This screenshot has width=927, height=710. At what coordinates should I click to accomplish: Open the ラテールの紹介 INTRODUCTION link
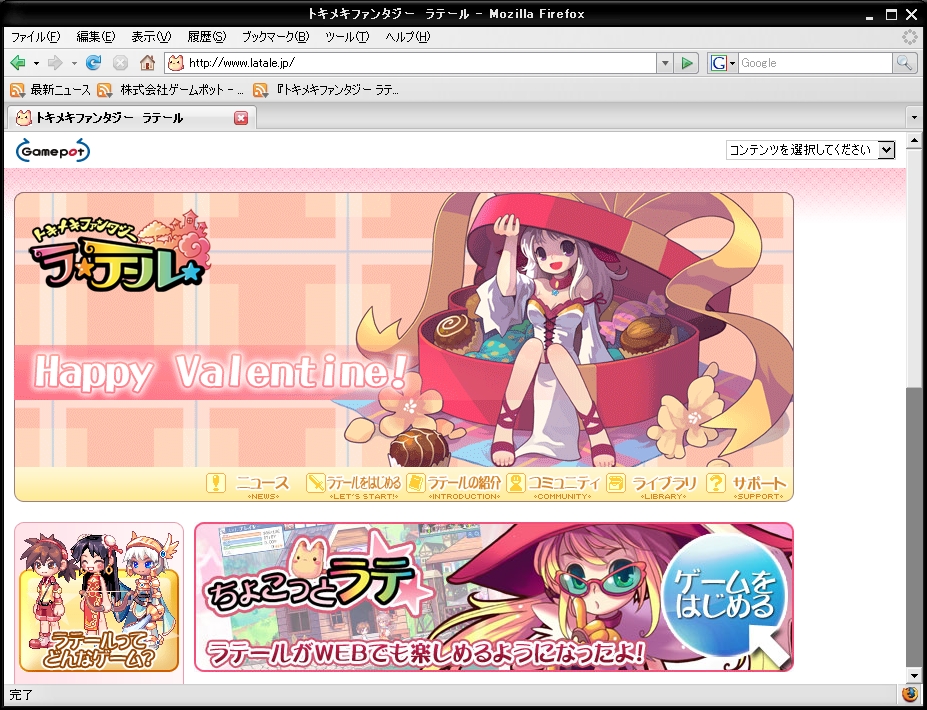coord(465,486)
